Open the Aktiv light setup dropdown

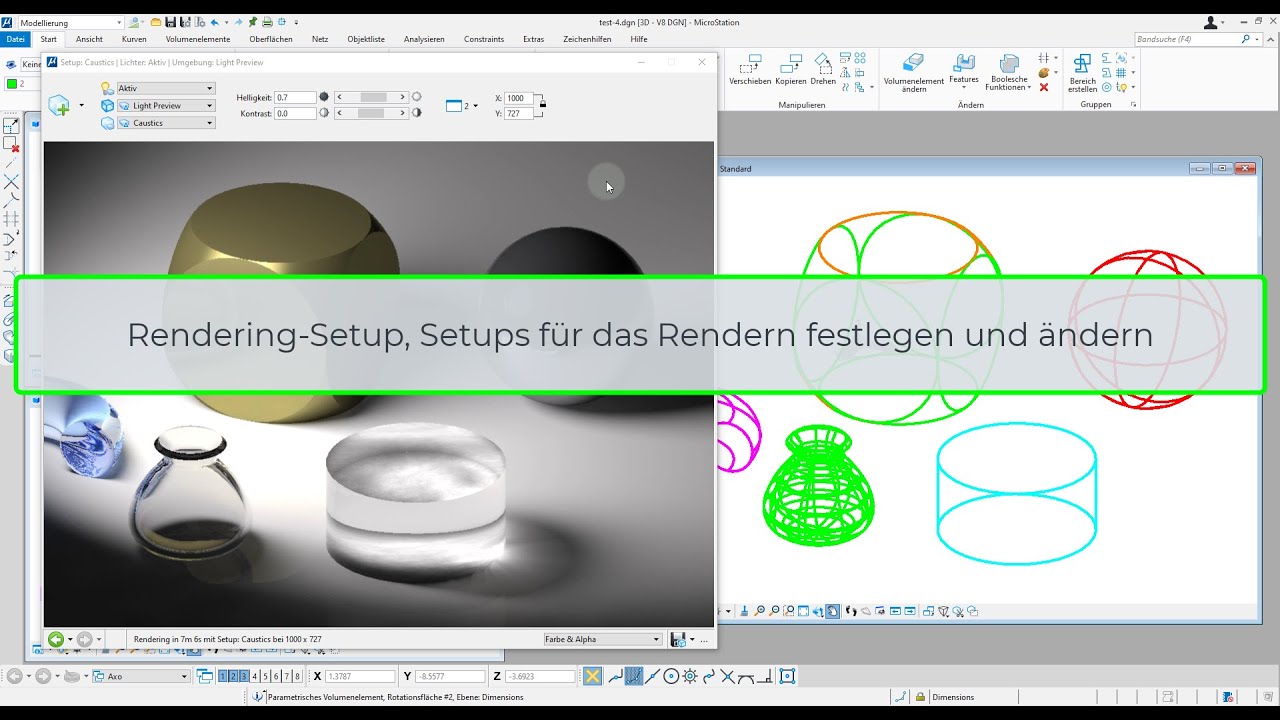[x=166, y=88]
